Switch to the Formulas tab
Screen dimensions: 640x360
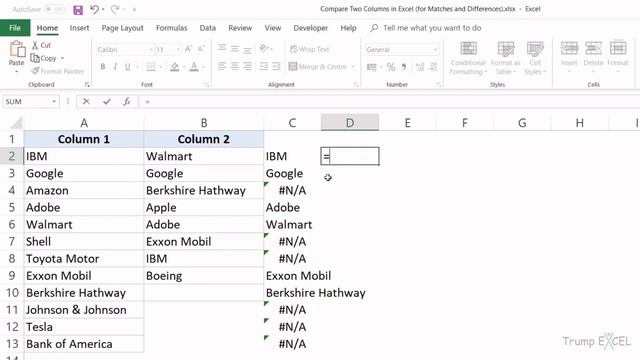[x=171, y=28]
